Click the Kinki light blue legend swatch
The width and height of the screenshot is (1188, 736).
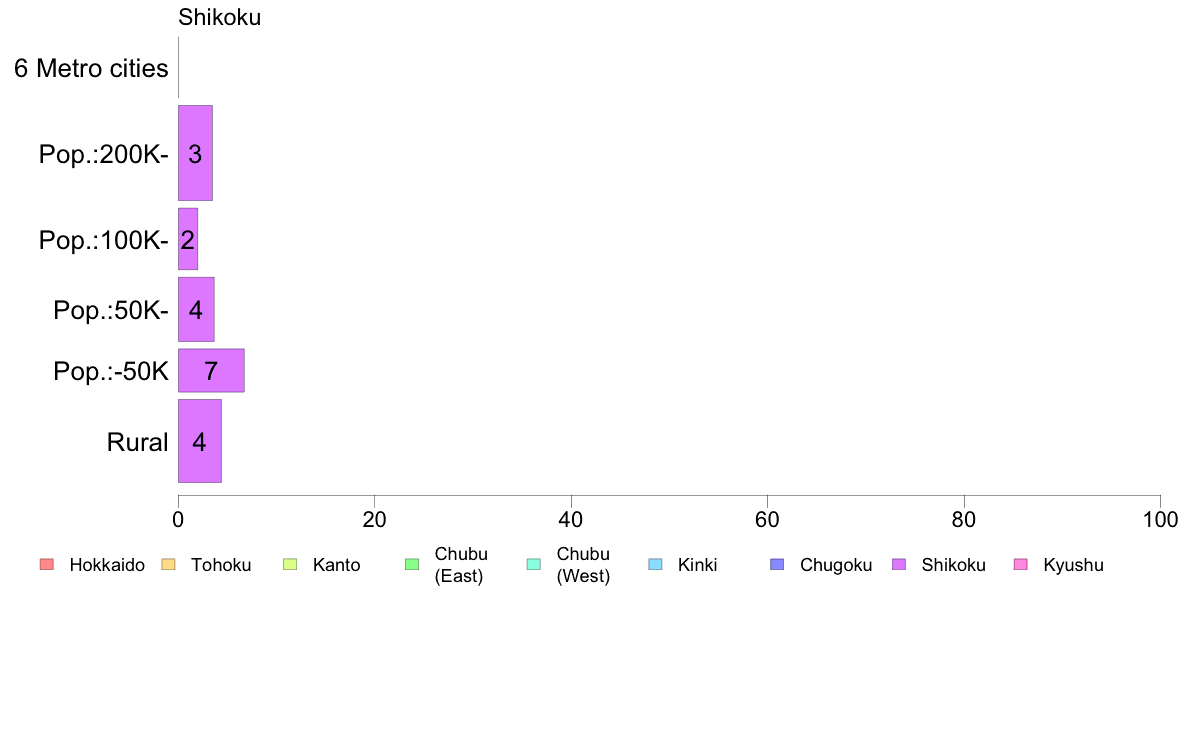coord(655,564)
